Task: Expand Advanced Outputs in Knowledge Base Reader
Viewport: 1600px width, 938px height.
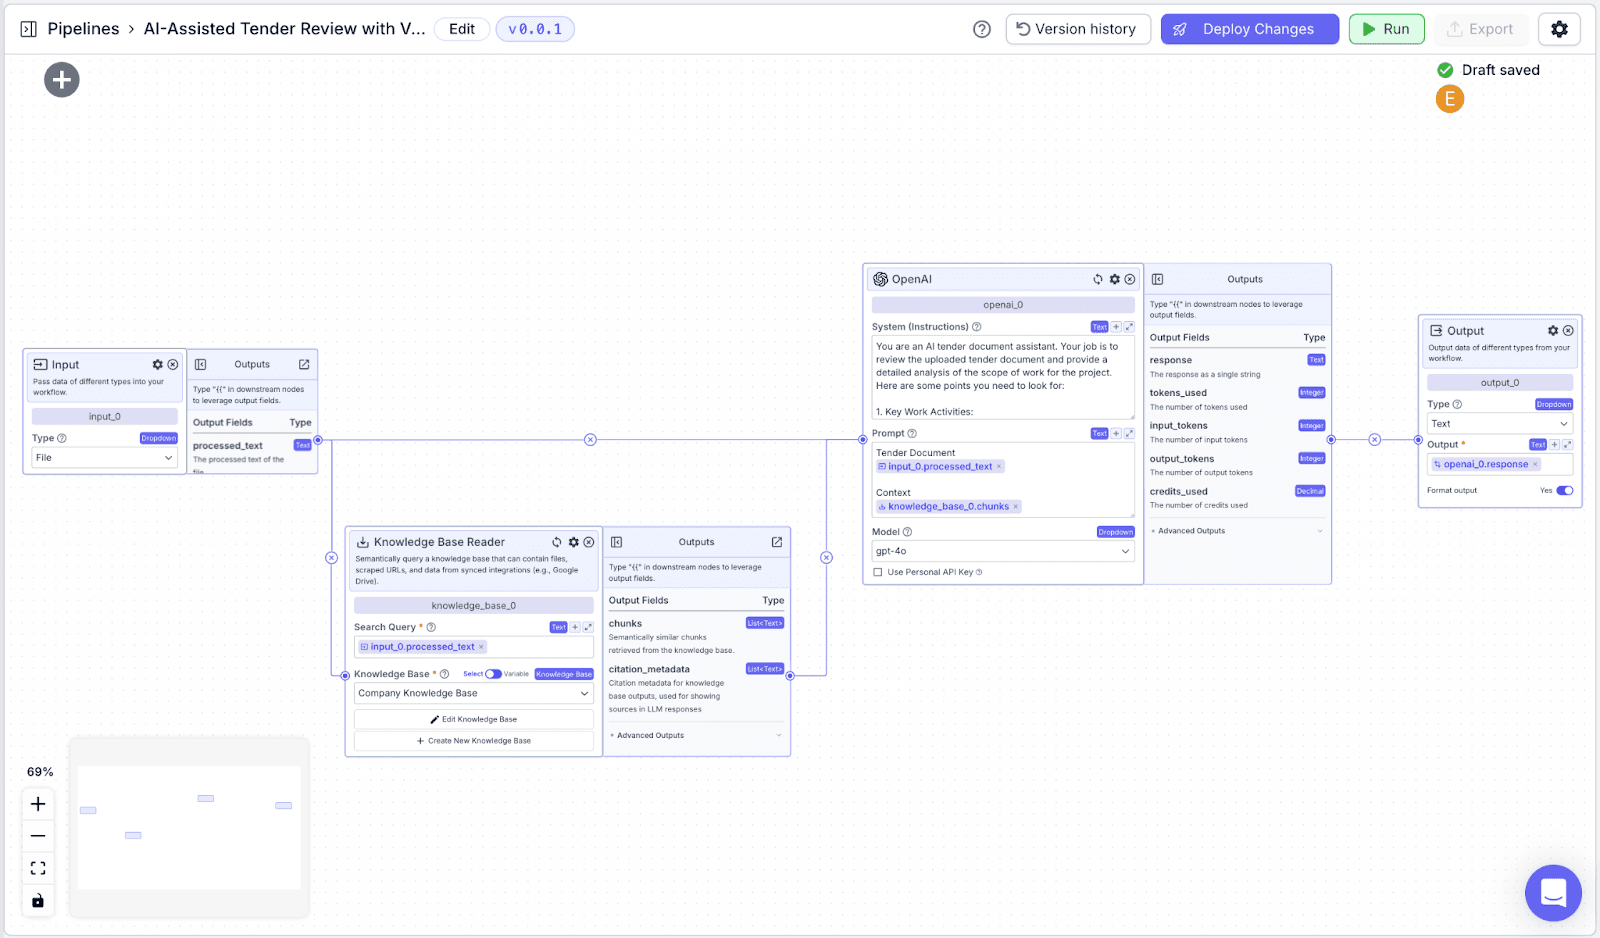Action: 696,736
